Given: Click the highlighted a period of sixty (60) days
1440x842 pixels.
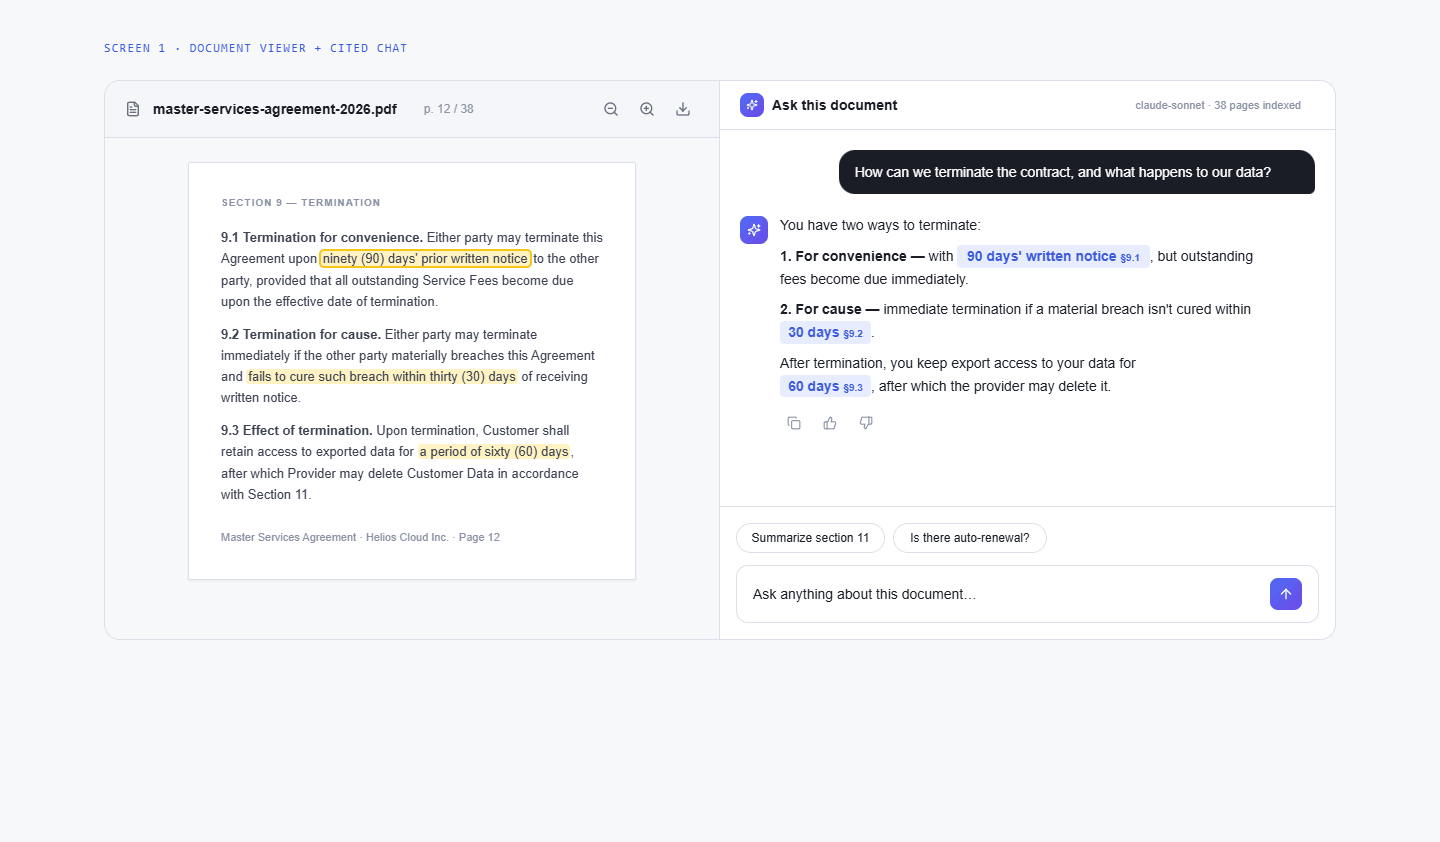Looking at the screenshot, I should click(x=494, y=452).
